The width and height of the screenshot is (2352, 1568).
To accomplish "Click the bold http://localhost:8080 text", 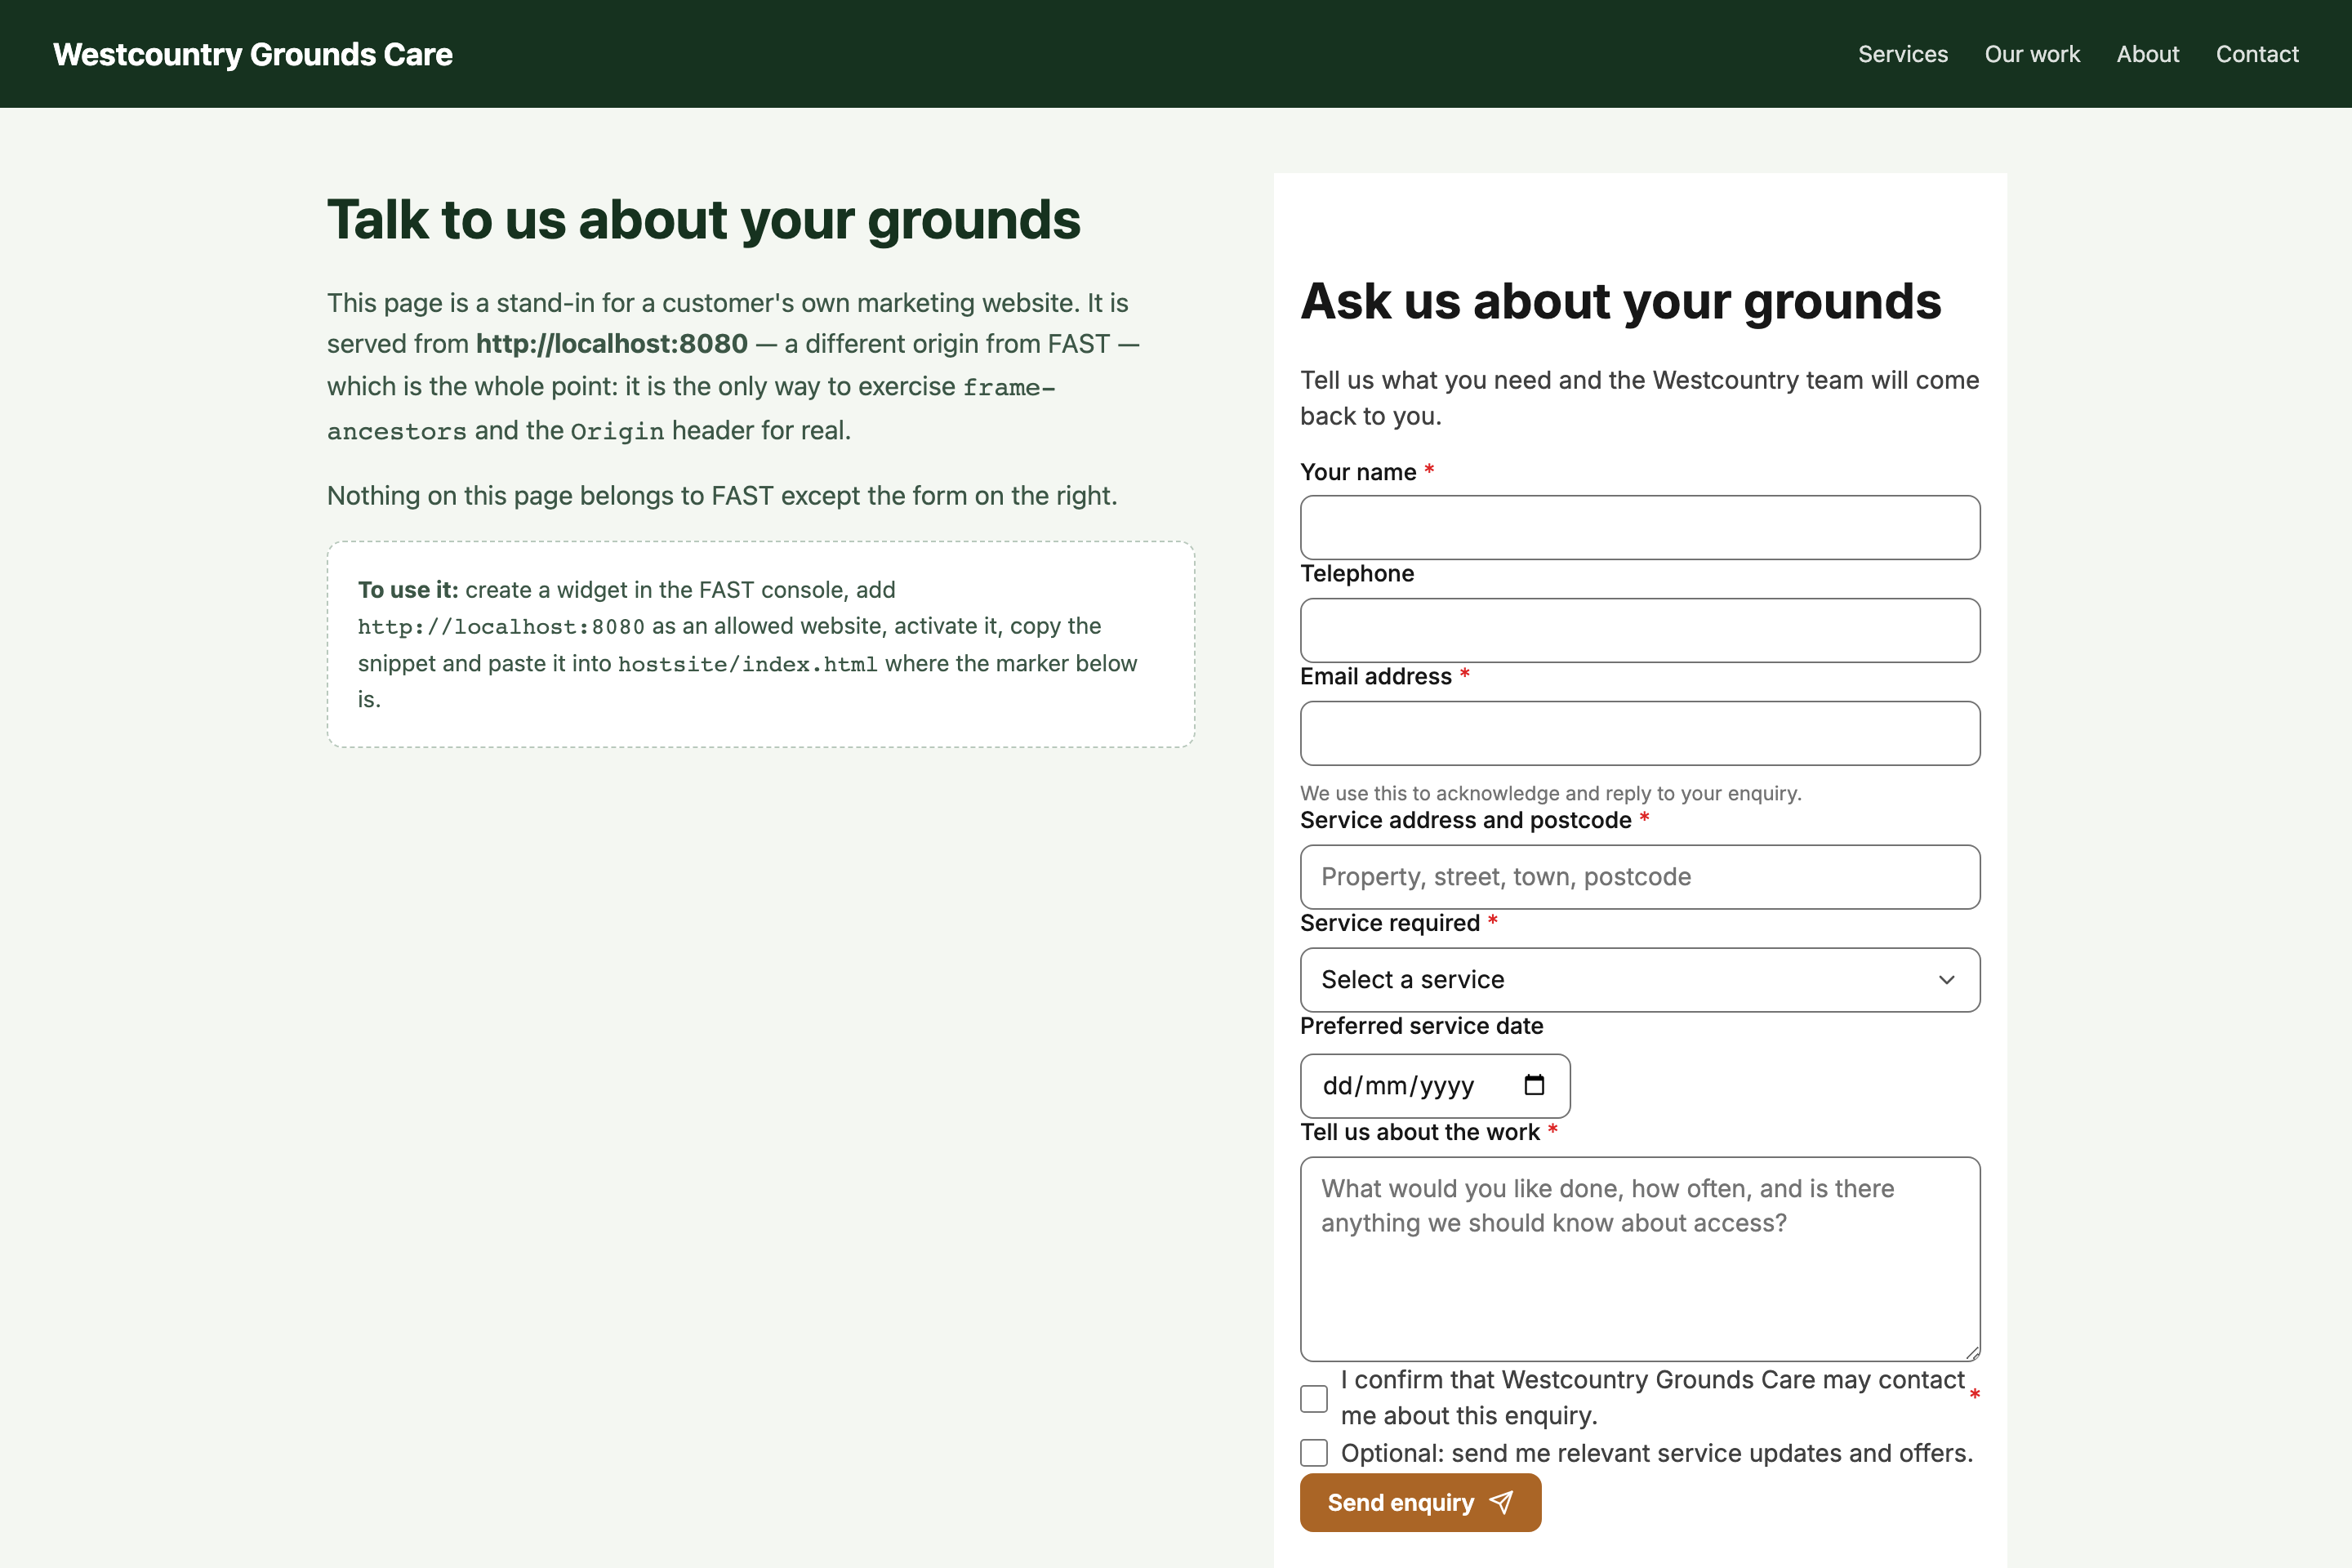I will tap(611, 344).
